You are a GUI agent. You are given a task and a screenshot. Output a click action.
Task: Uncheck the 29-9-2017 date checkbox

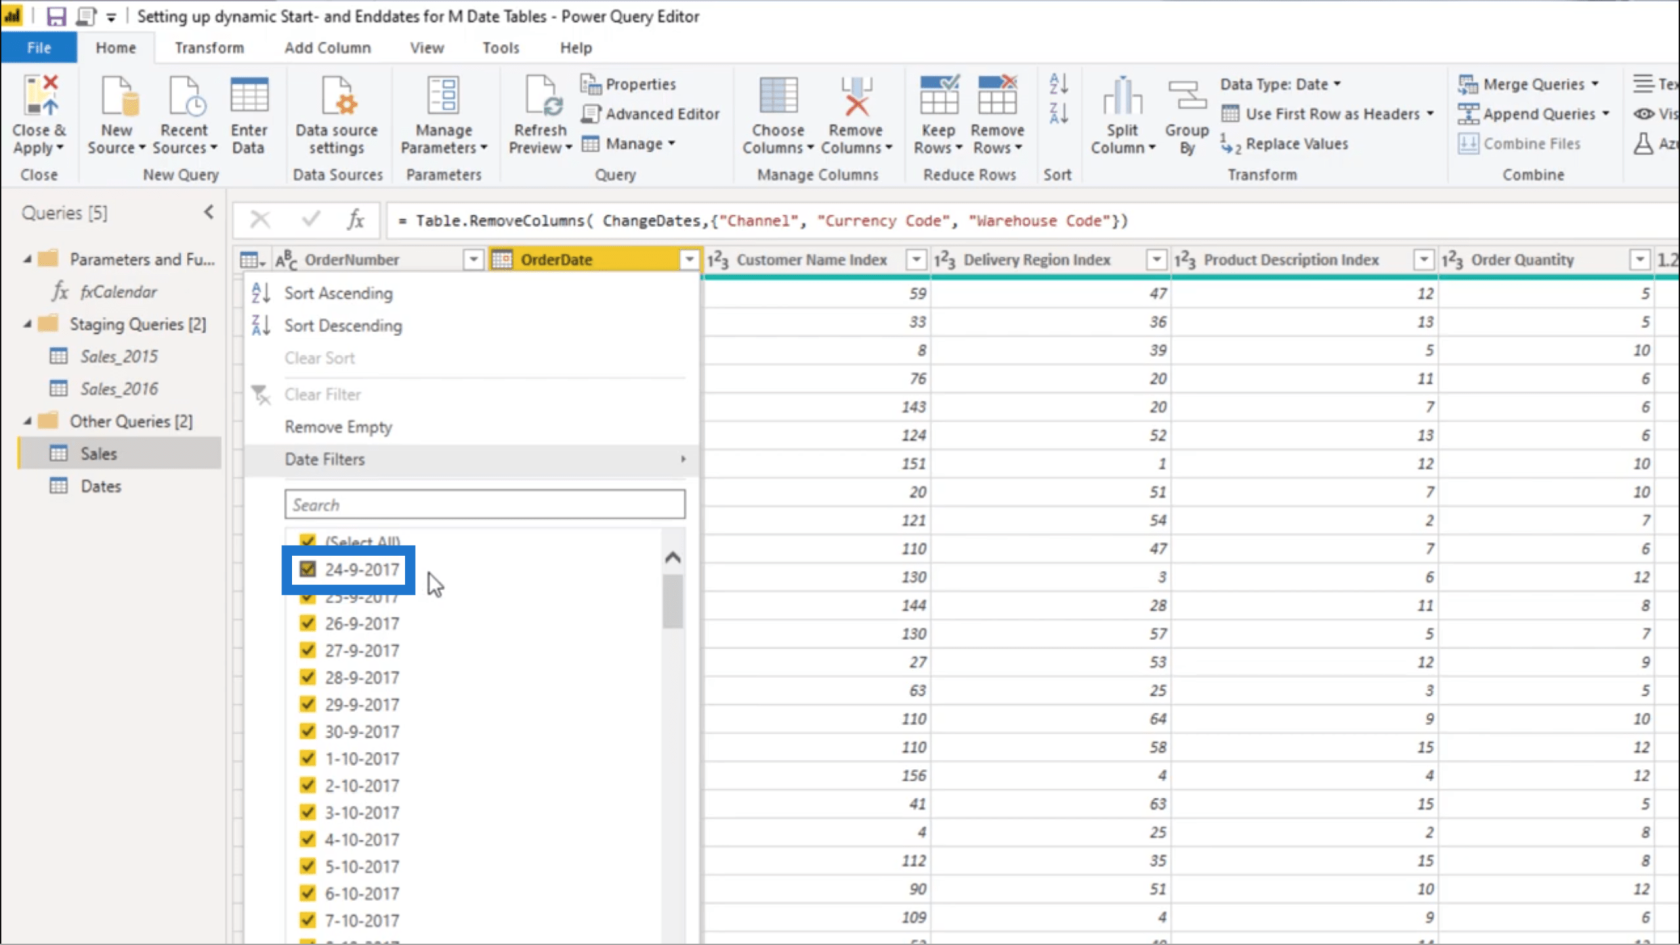point(307,704)
